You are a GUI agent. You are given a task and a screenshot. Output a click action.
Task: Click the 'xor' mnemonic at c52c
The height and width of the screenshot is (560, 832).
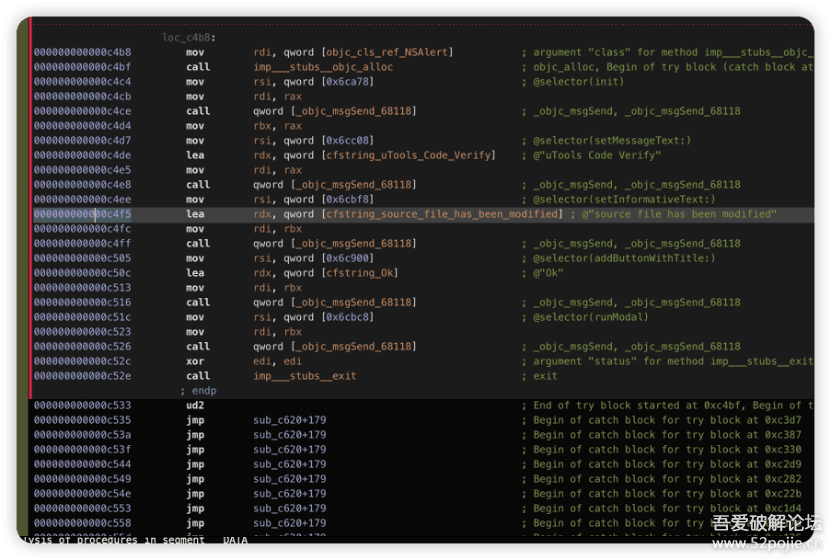pos(195,361)
